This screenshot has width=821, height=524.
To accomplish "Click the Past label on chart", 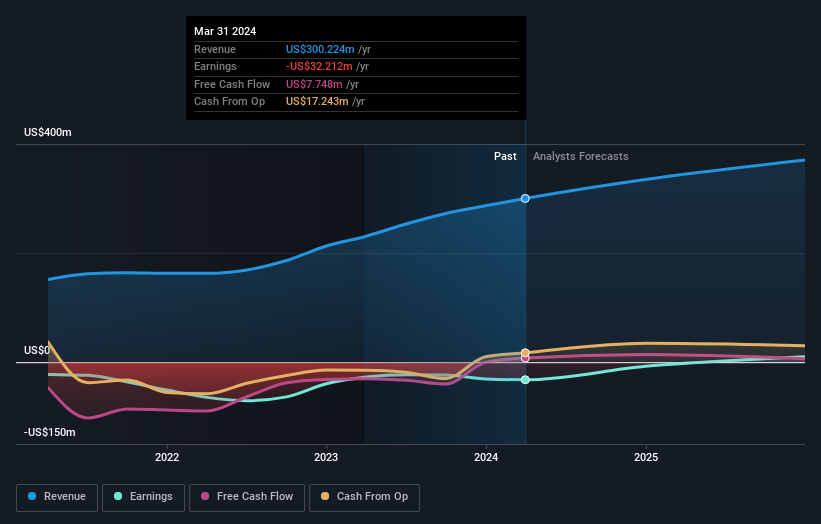I will (505, 156).
